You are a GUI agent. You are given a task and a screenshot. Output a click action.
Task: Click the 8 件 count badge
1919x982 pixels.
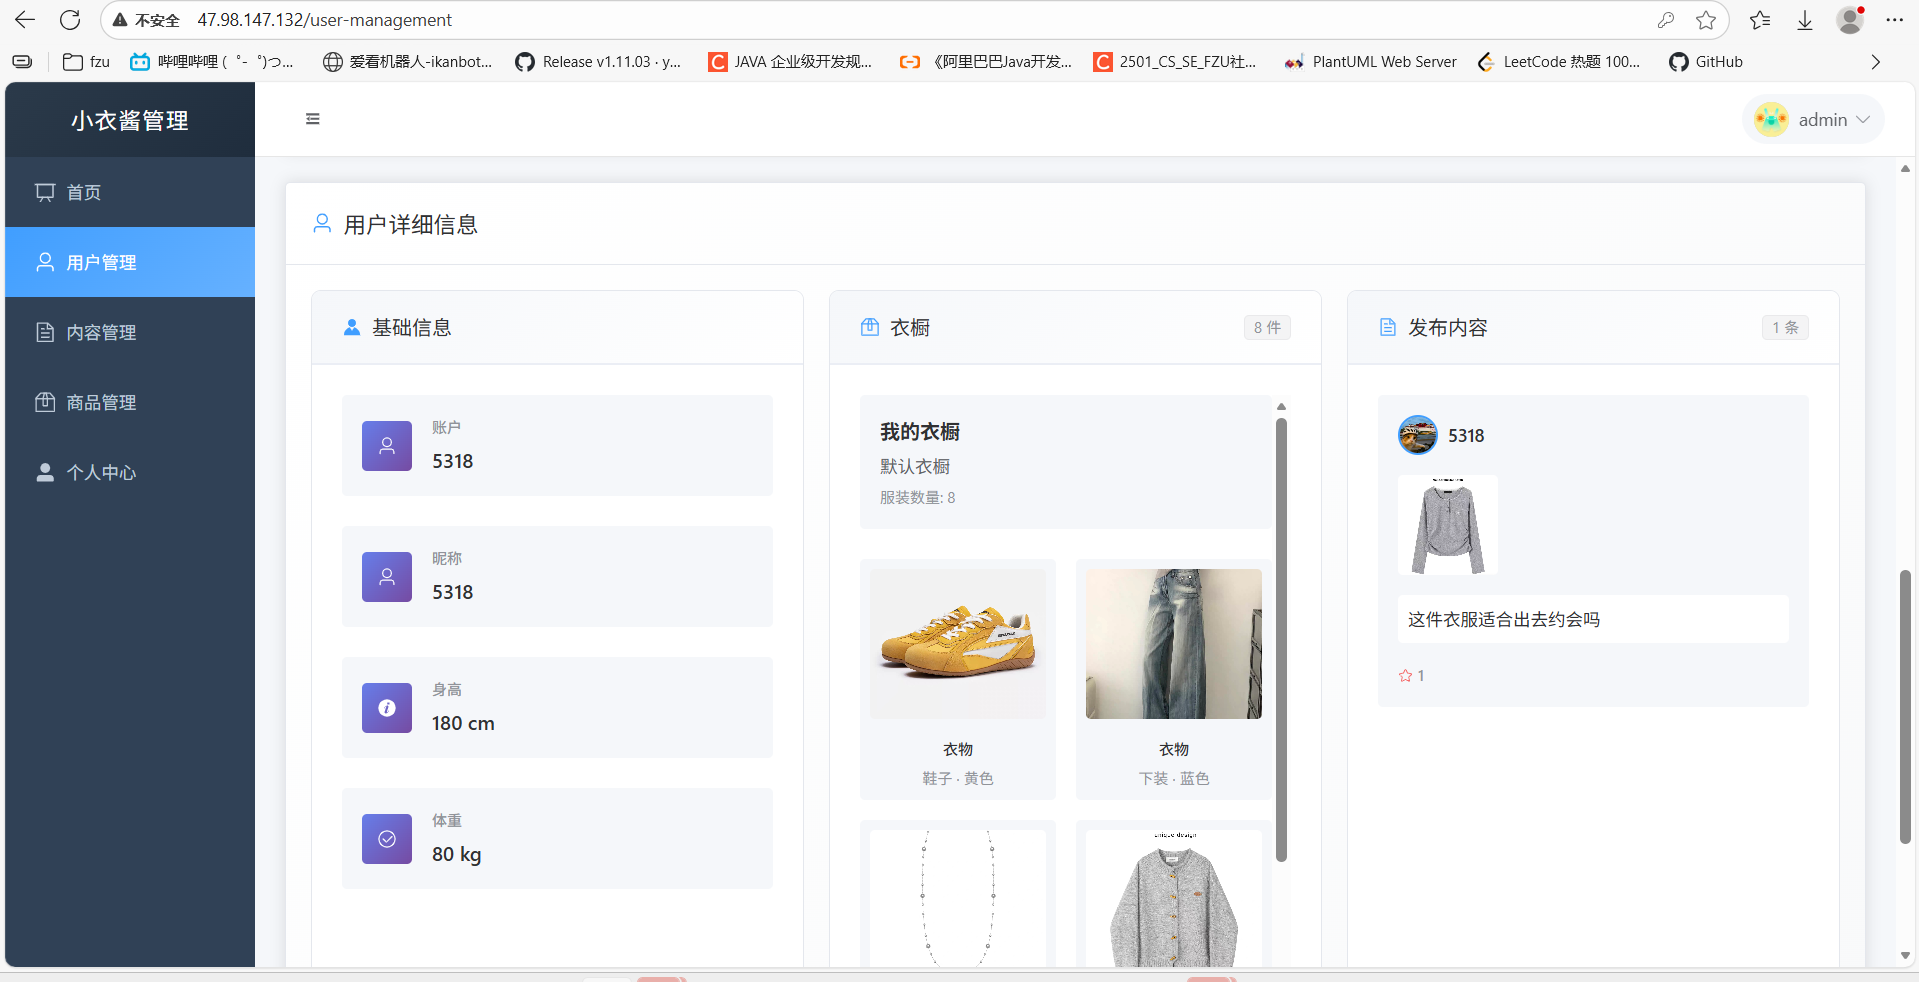(1267, 327)
